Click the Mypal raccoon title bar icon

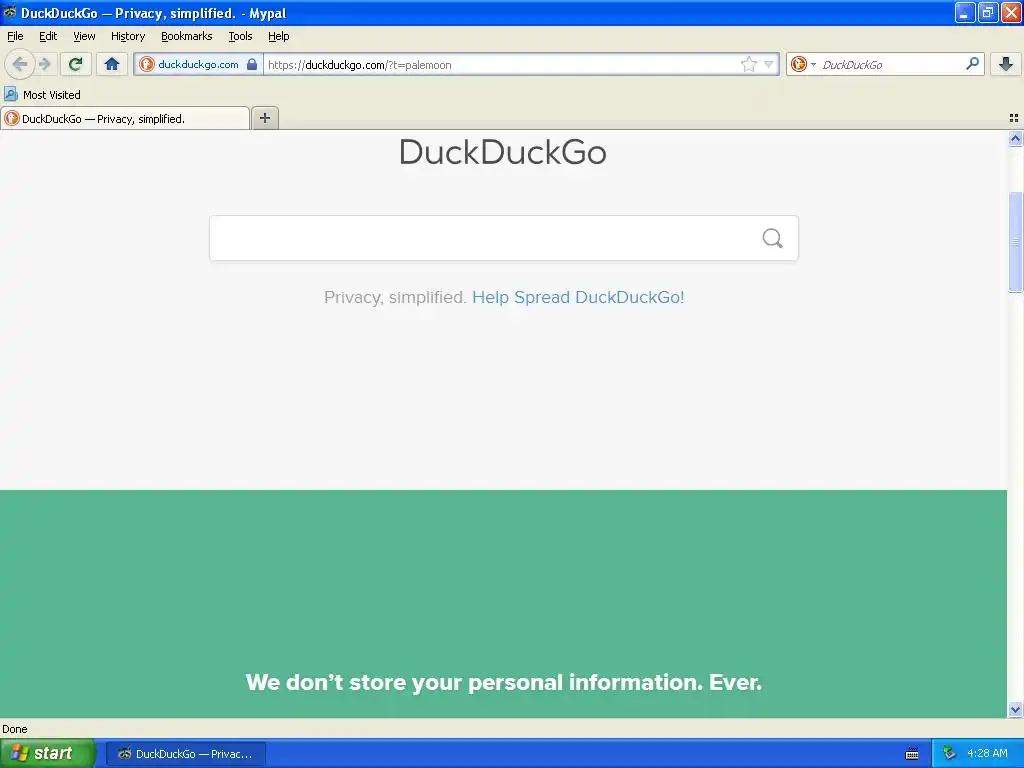pos(10,12)
